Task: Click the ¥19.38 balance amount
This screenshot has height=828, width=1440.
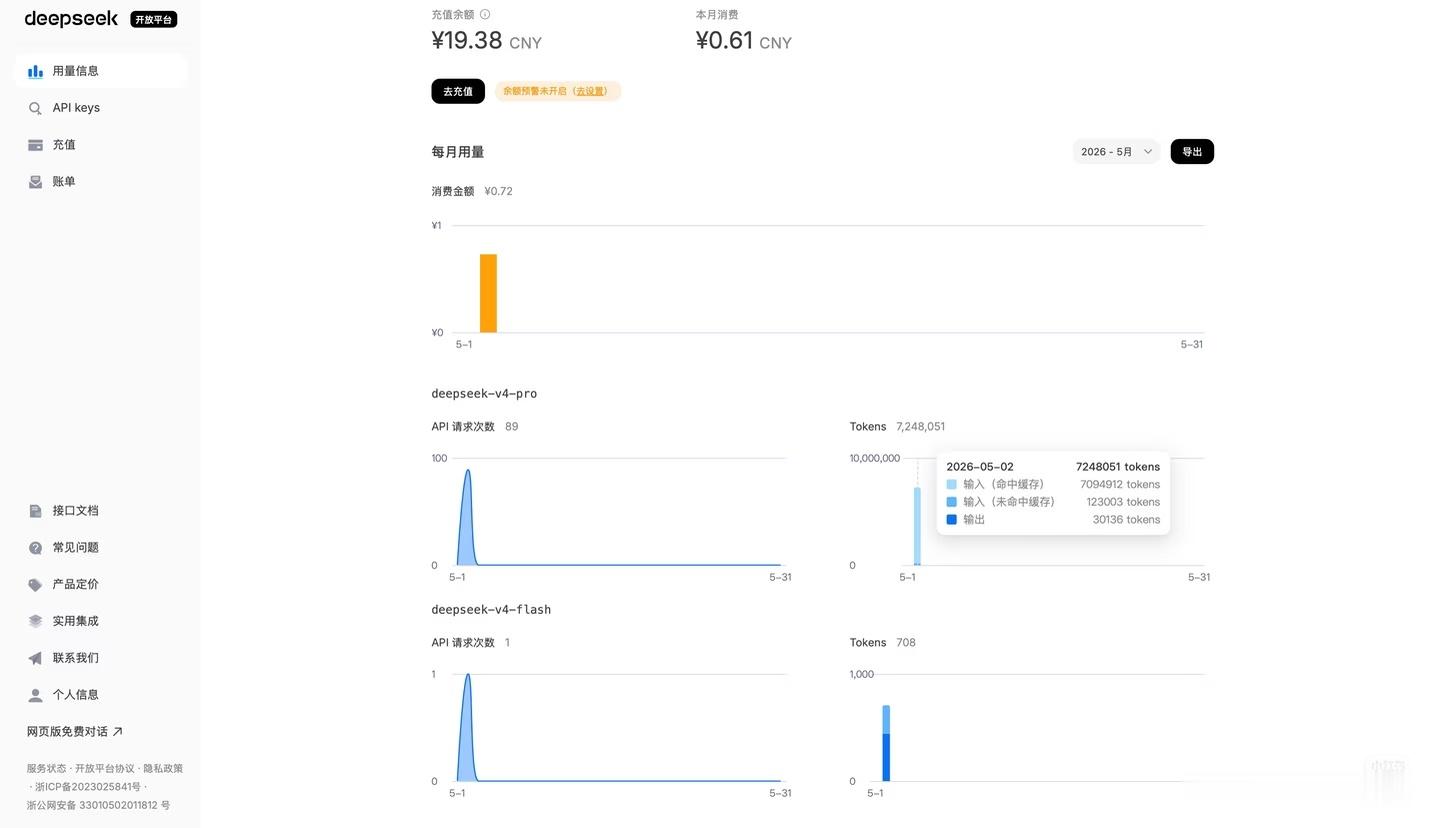Action: tap(467, 40)
